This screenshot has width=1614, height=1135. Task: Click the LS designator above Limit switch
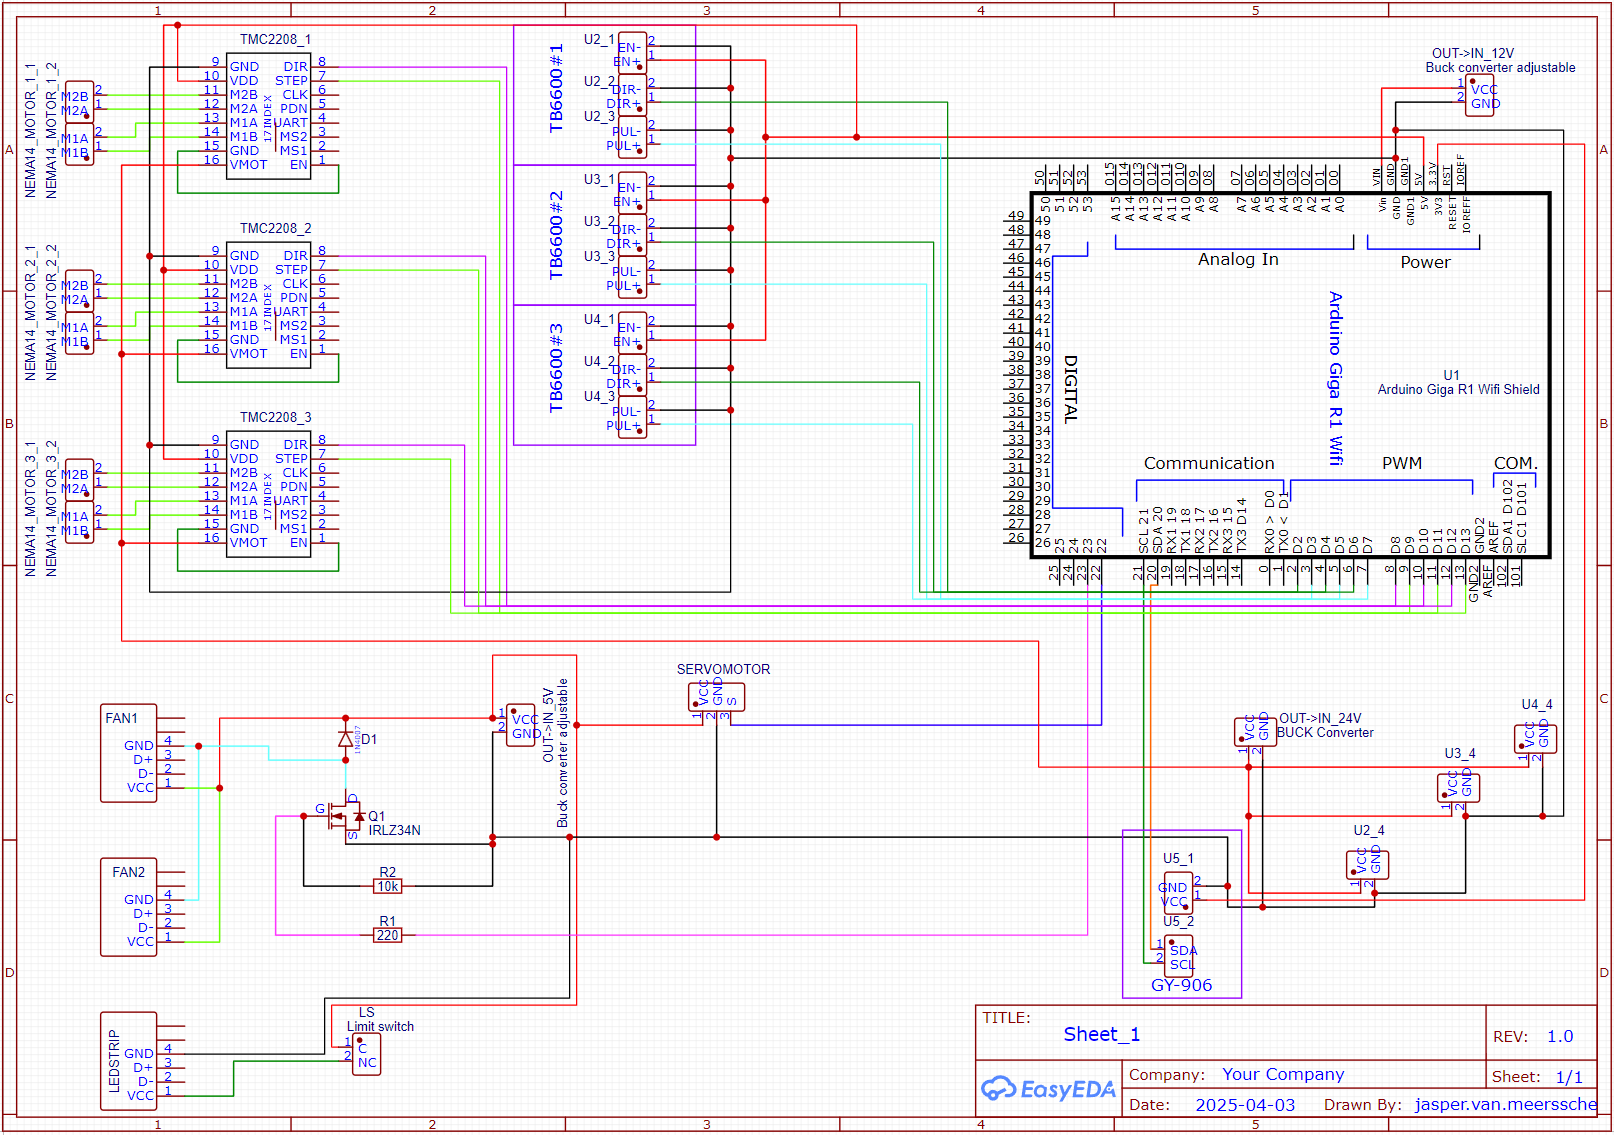point(366,1012)
